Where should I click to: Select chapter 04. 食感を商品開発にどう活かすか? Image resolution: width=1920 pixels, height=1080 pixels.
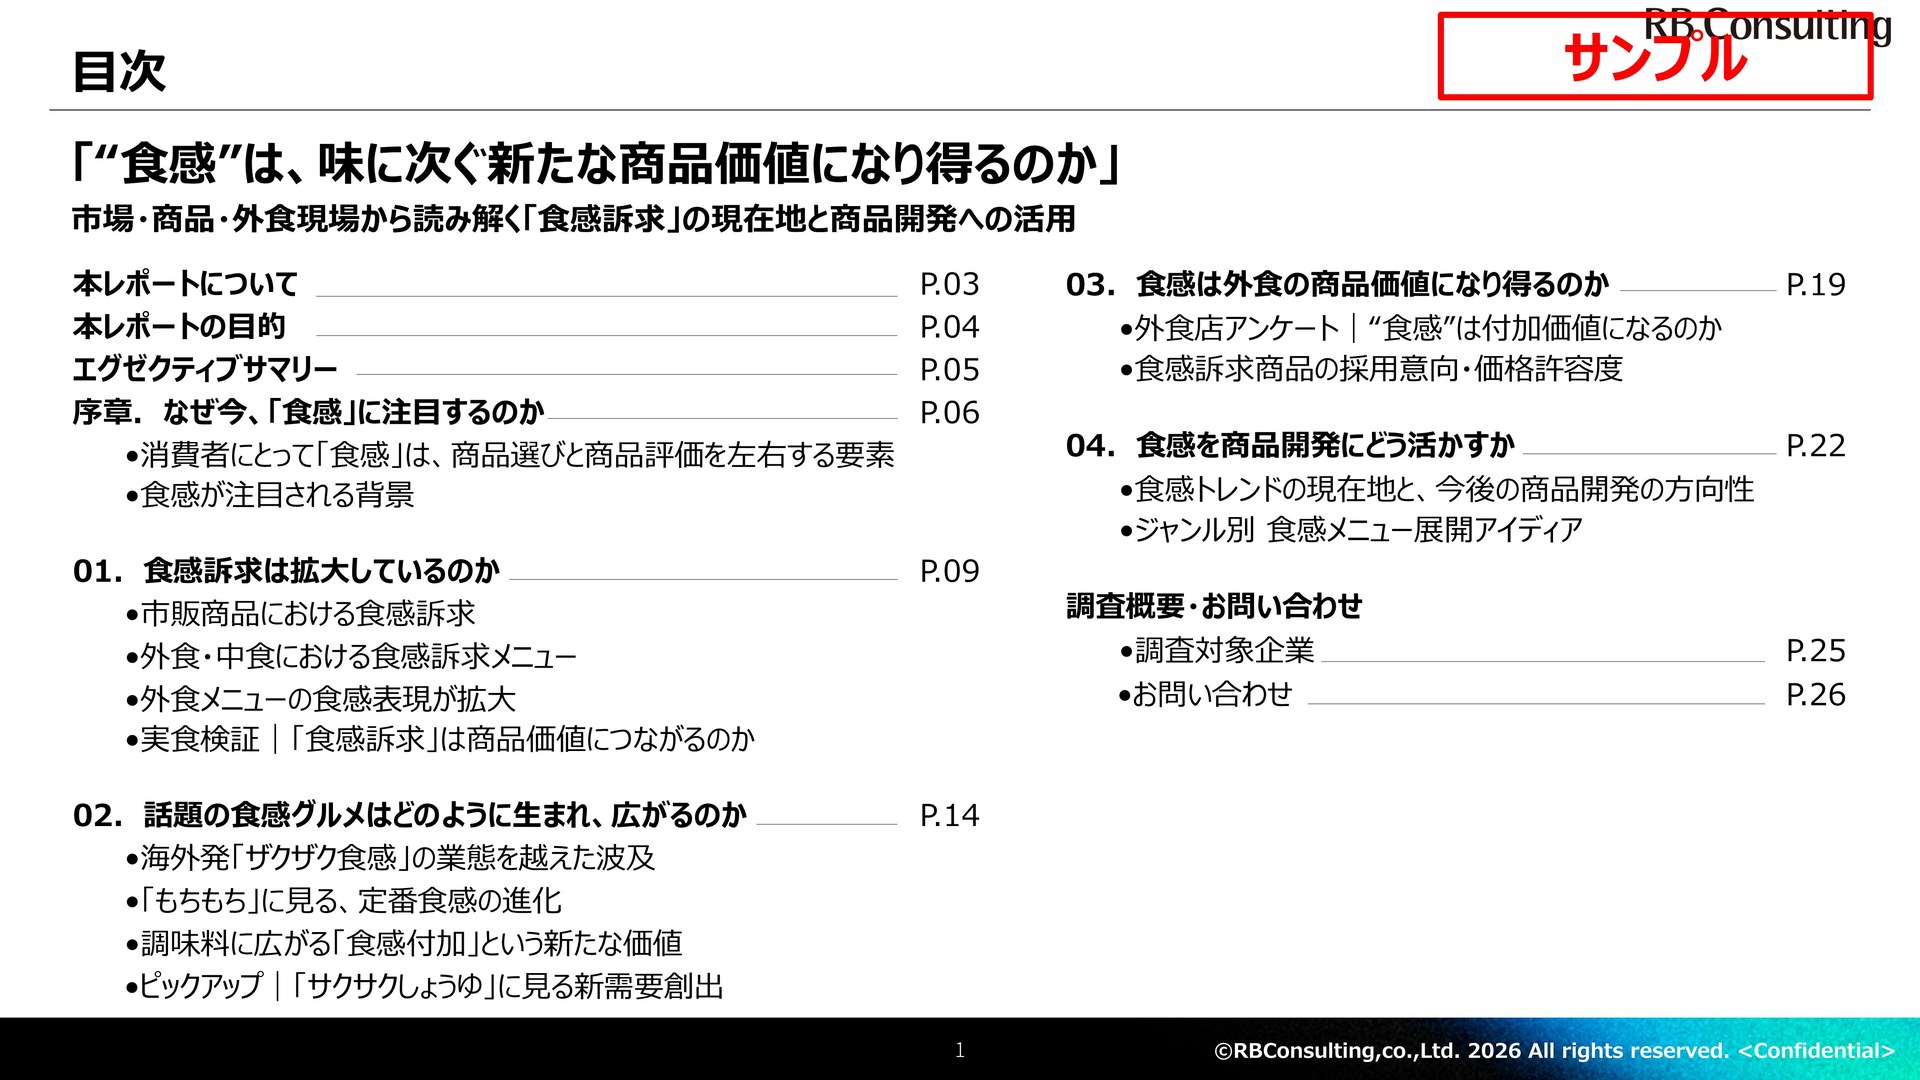pos(1291,445)
